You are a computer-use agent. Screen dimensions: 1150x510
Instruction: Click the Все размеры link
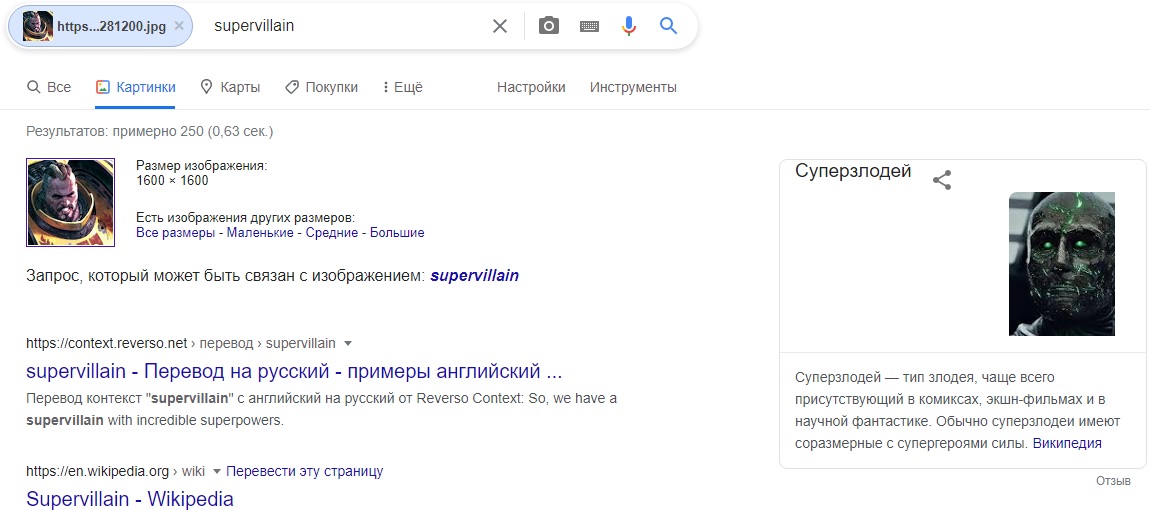176,232
